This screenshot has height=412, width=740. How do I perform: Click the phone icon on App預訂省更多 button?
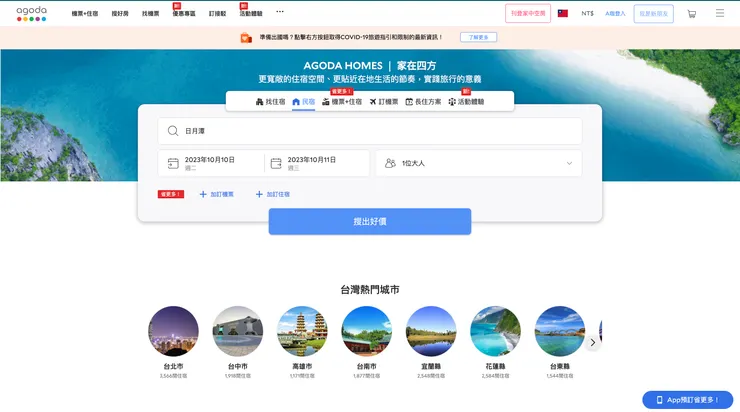[x=659, y=400]
